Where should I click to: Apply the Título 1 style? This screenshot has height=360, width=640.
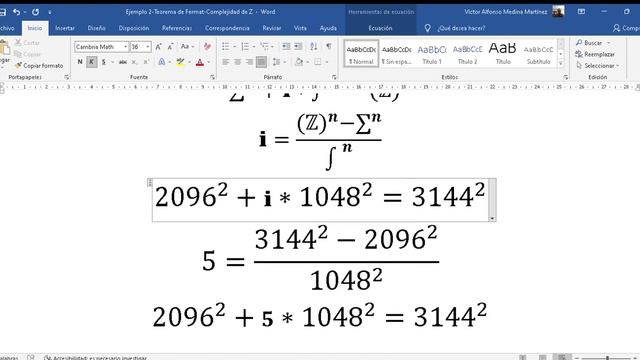[x=432, y=53]
